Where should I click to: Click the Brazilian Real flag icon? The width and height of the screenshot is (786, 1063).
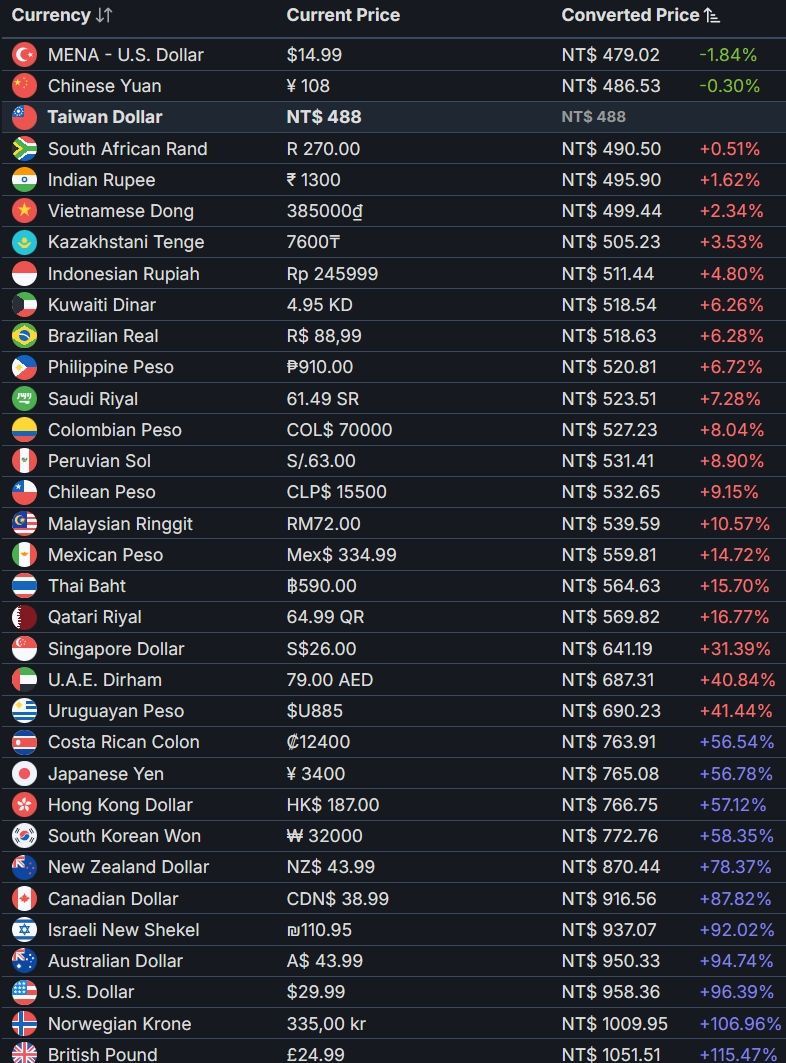point(24,336)
